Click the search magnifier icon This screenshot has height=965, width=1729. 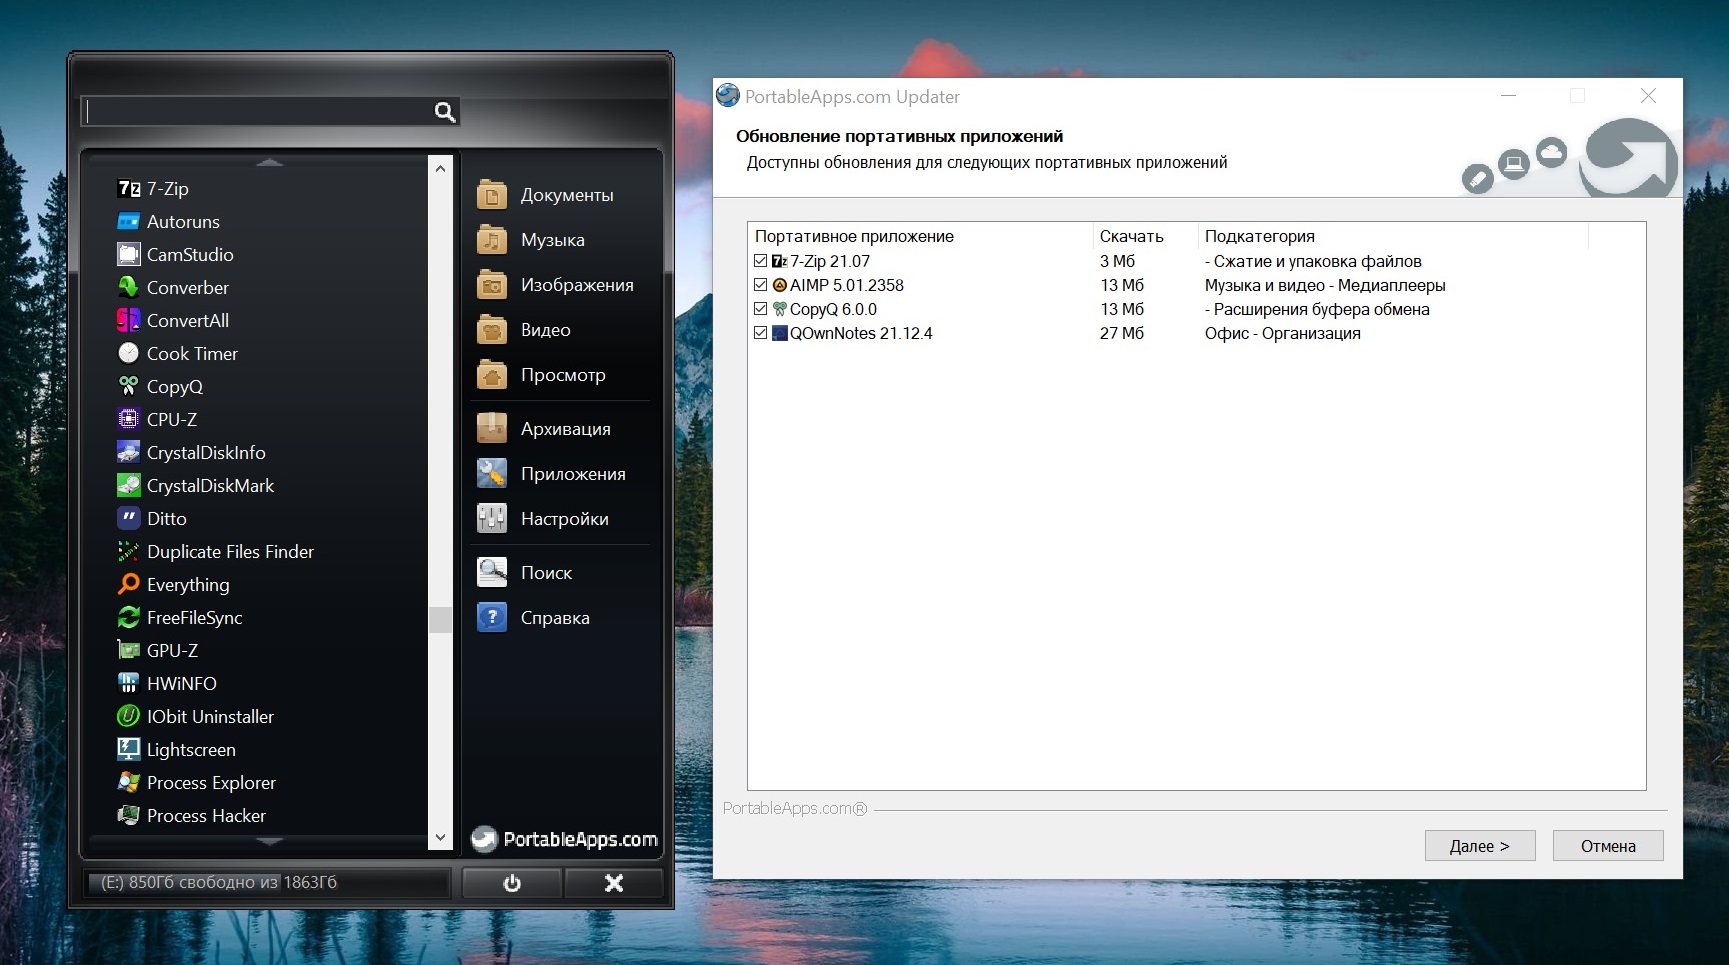(444, 112)
